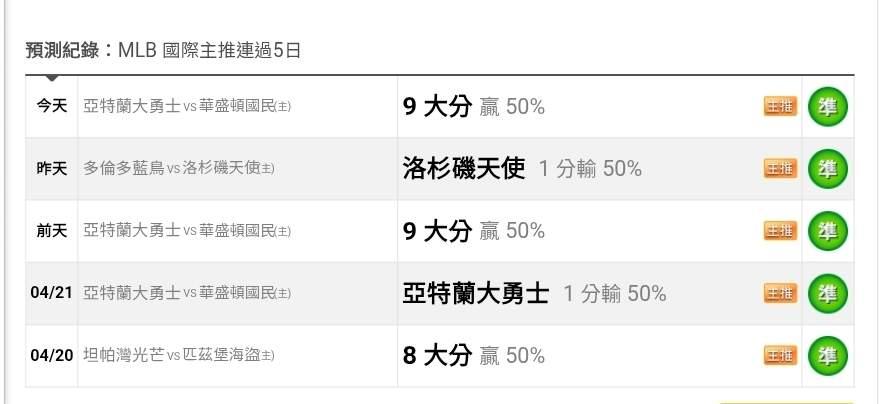This screenshot has width=879, height=404.
Task: Click the green 準 icon in the 前天 row
Action: pyautogui.click(x=827, y=231)
